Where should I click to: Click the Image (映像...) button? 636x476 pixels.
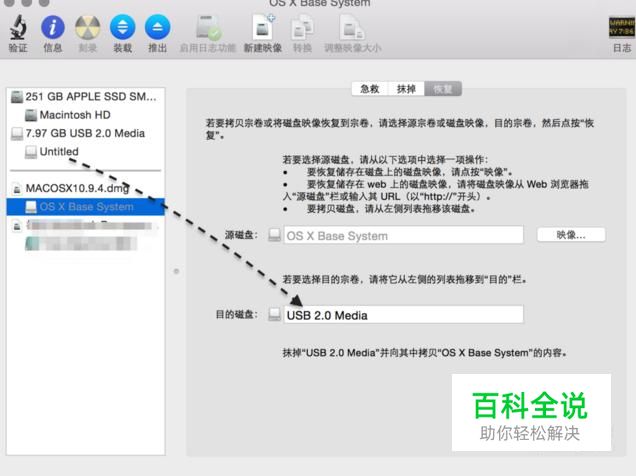coord(571,235)
